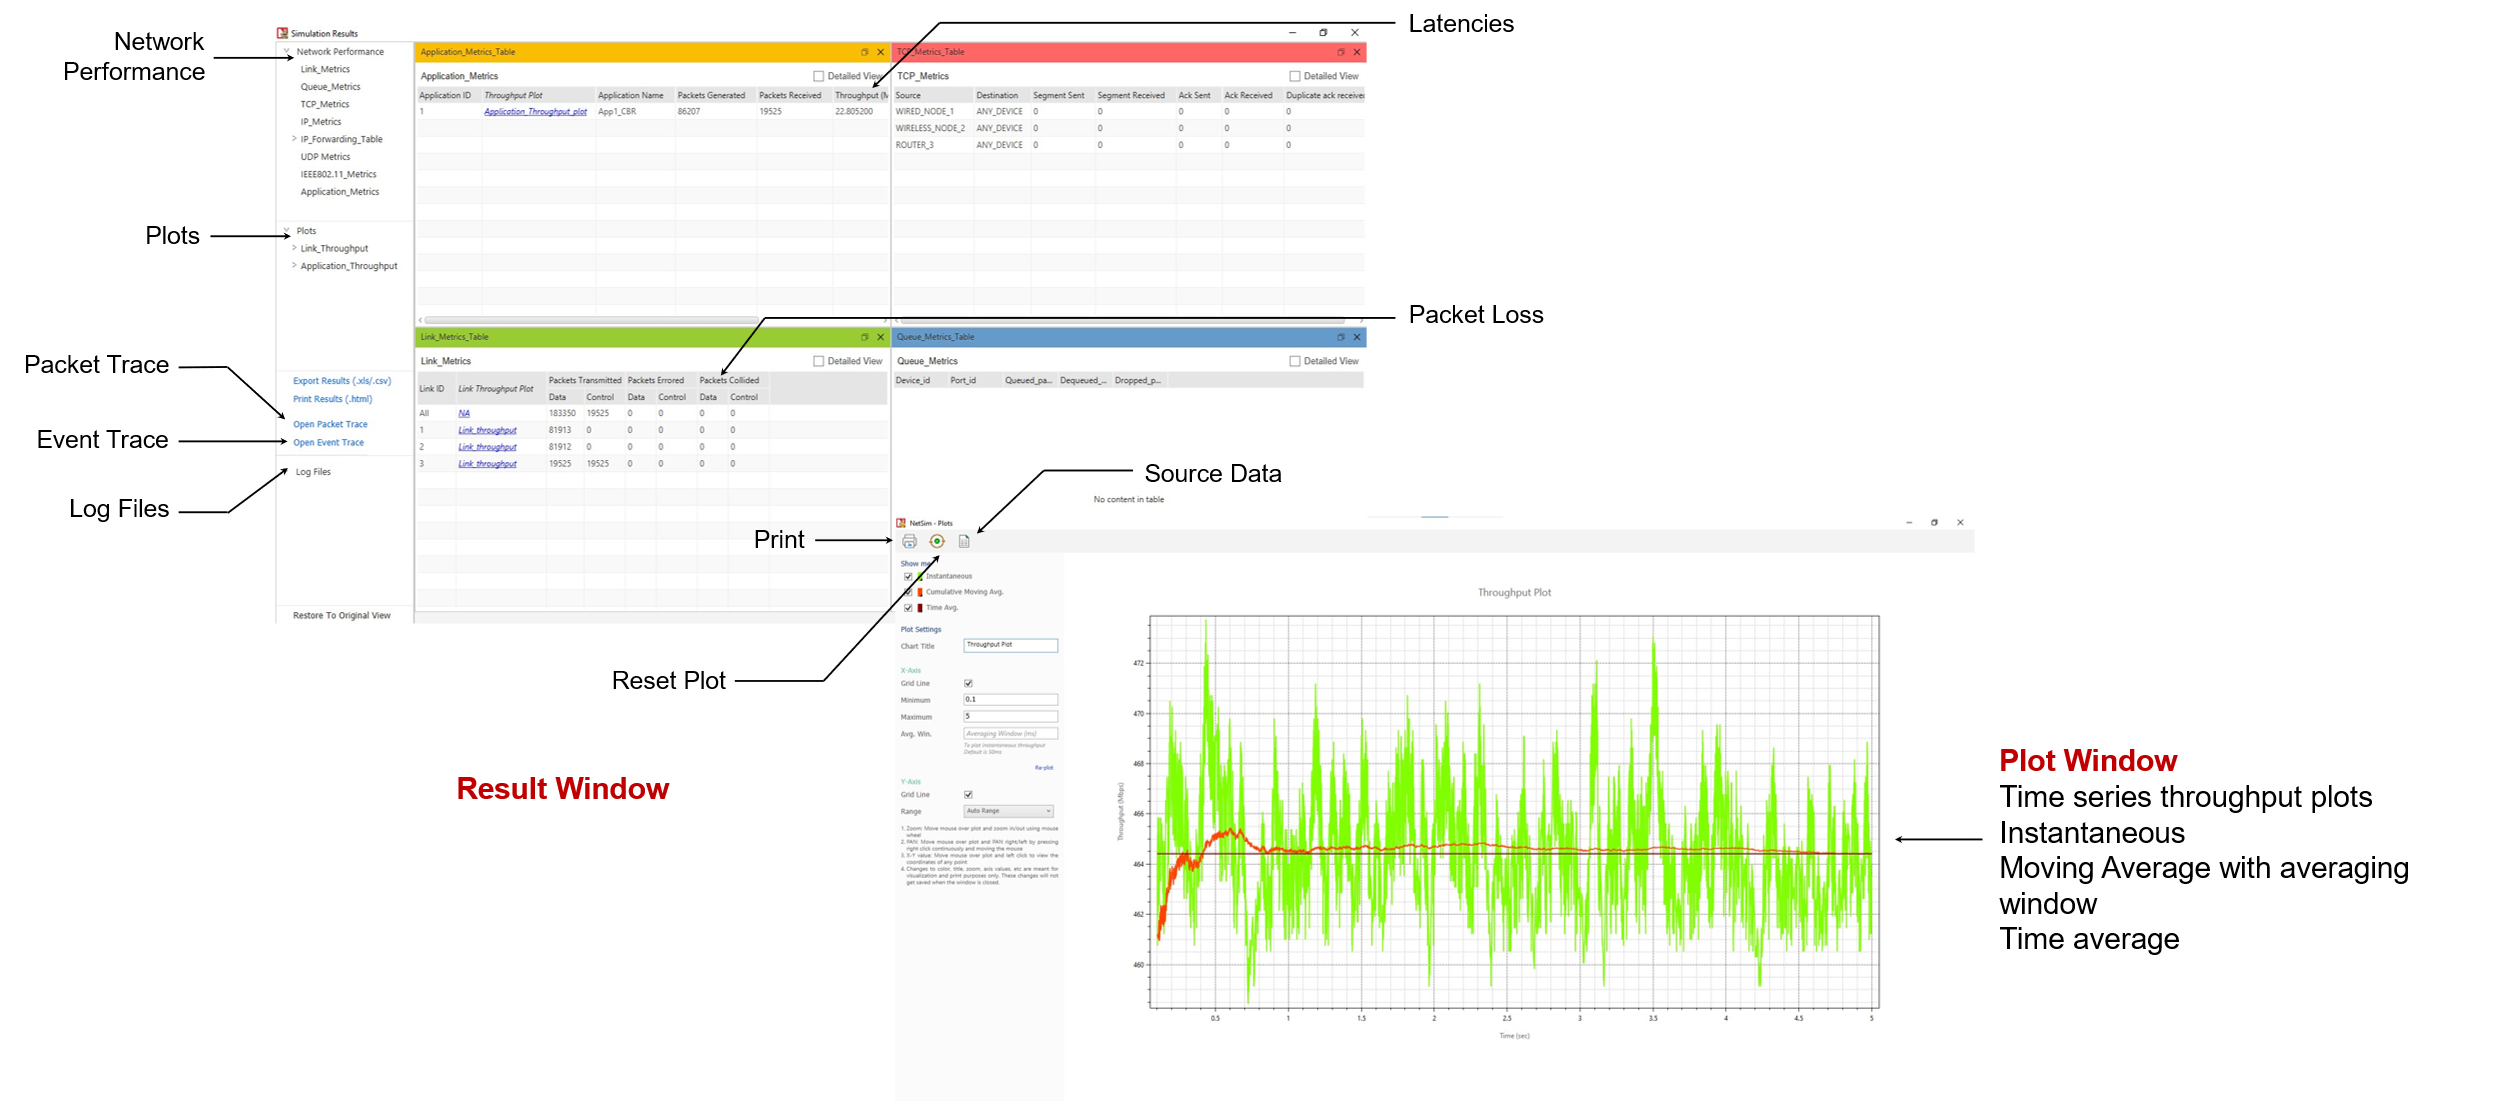
Task: Click the Open Packet Trace link
Action: pos(330,424)
